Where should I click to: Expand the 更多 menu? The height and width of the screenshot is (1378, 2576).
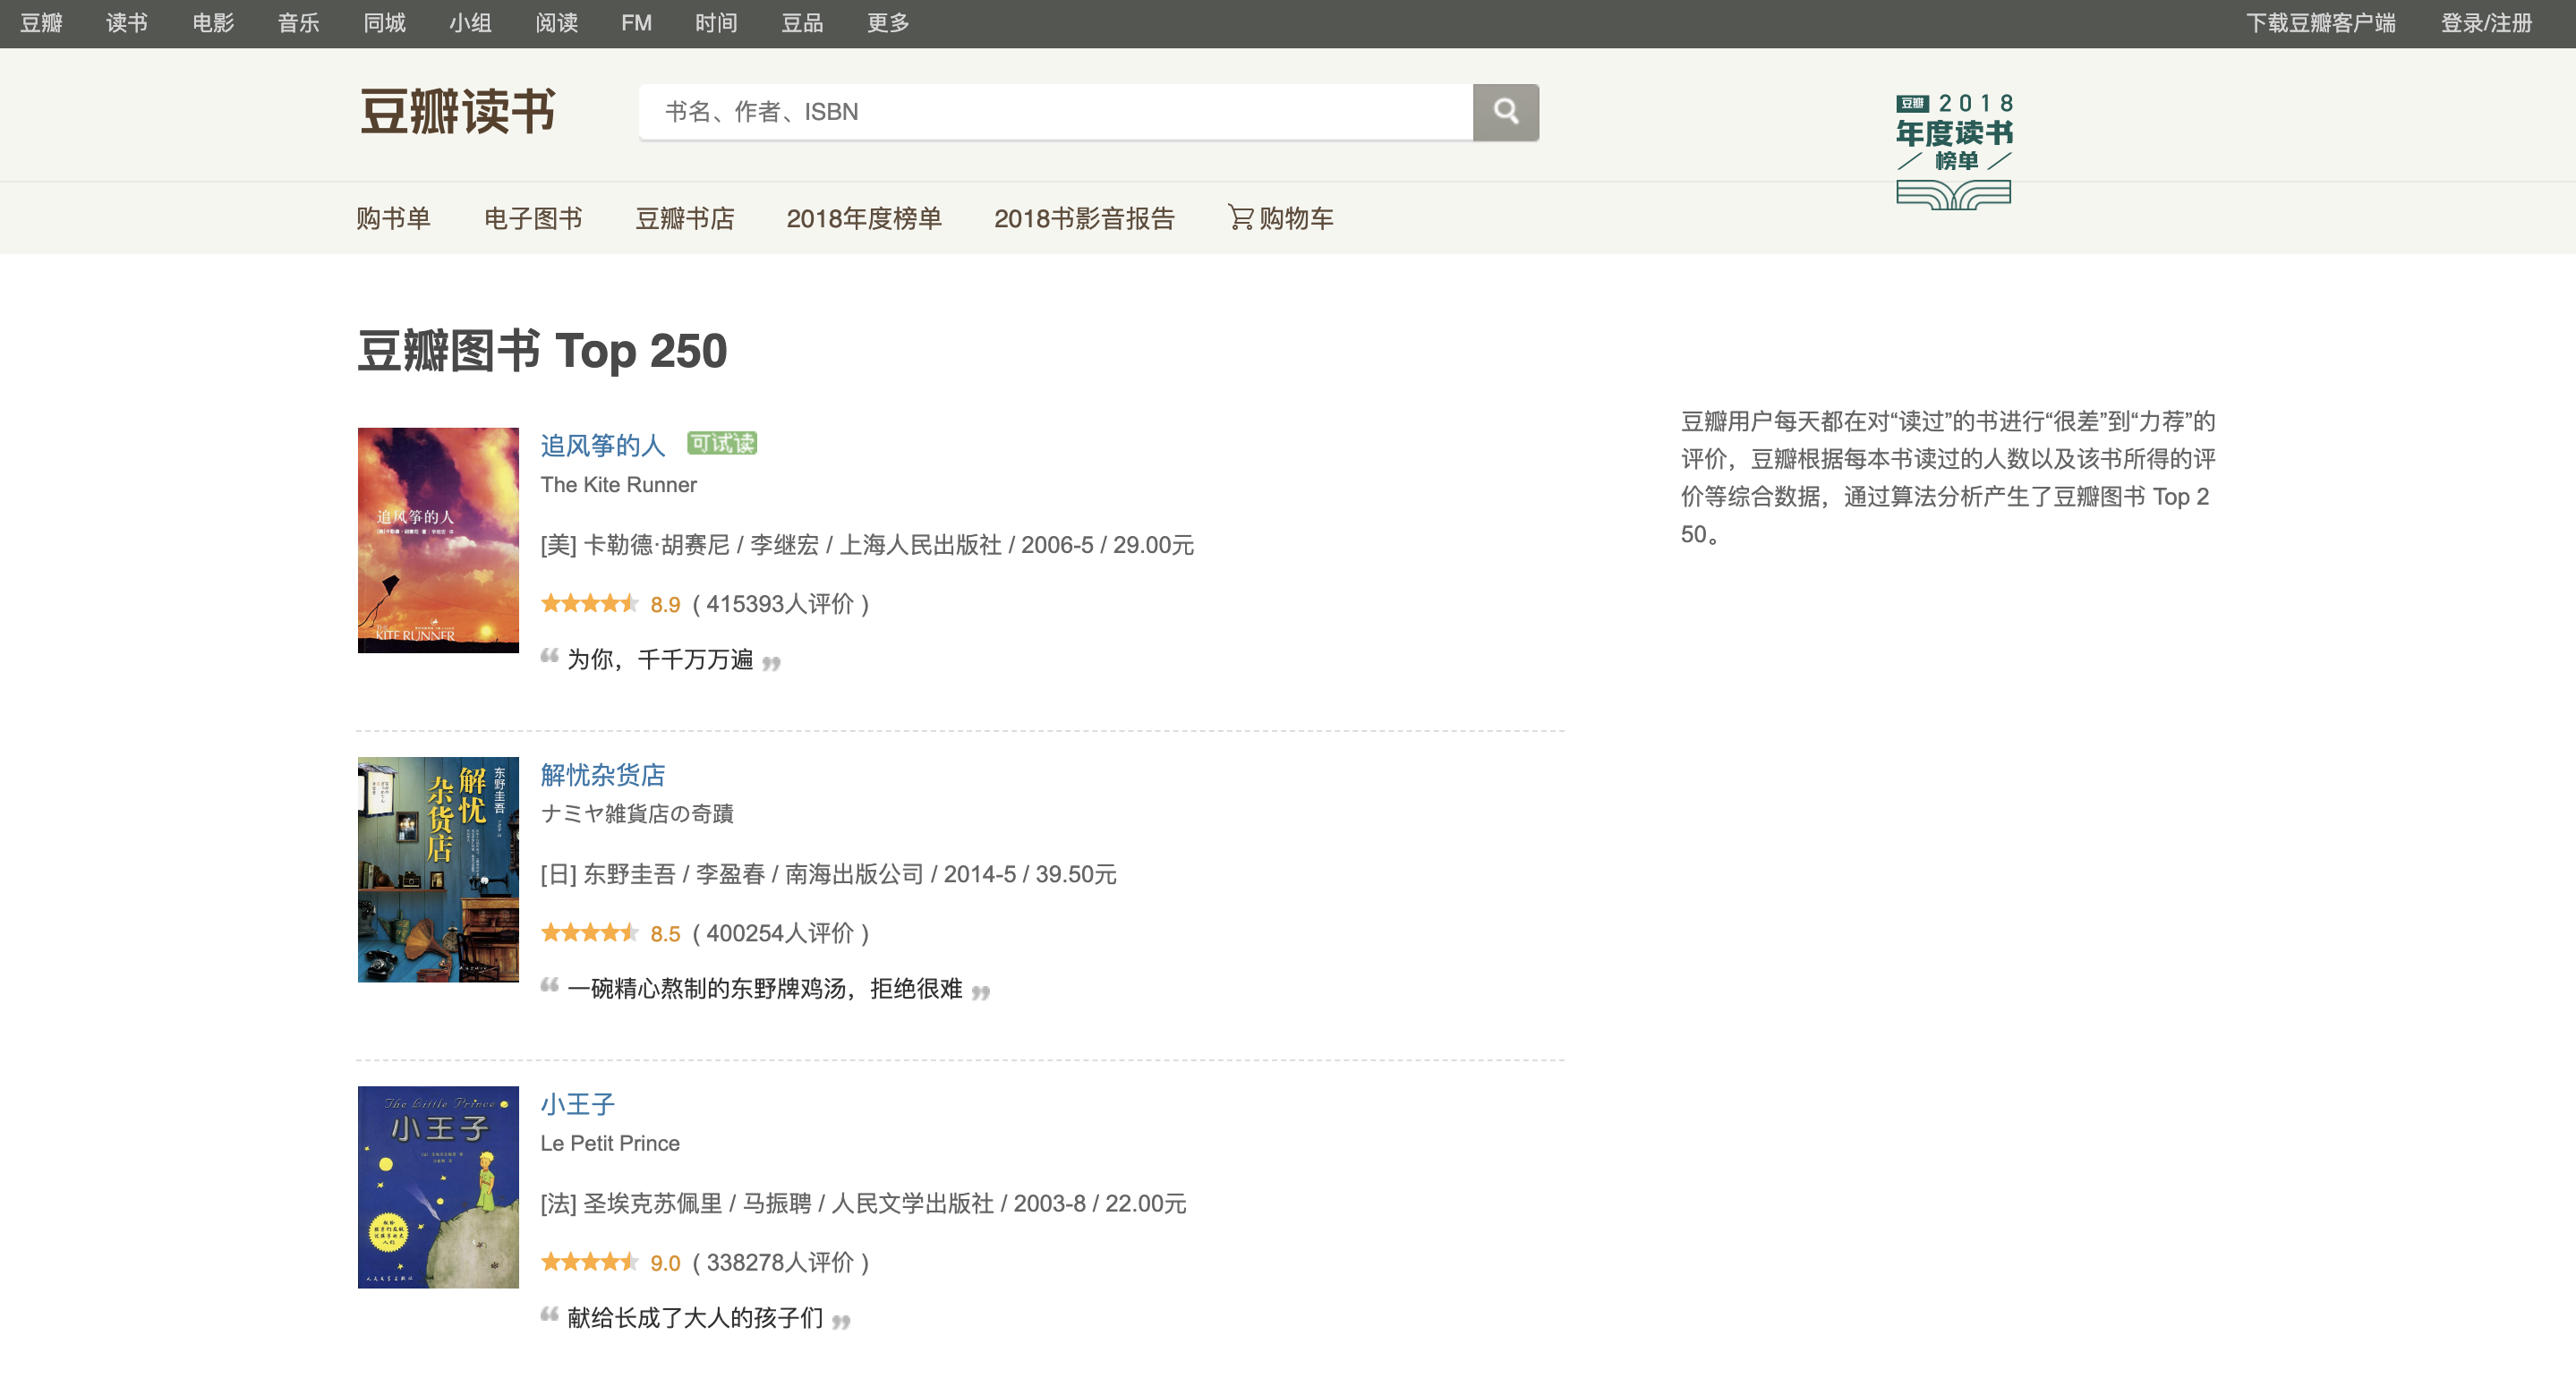(x=888, y=23)
